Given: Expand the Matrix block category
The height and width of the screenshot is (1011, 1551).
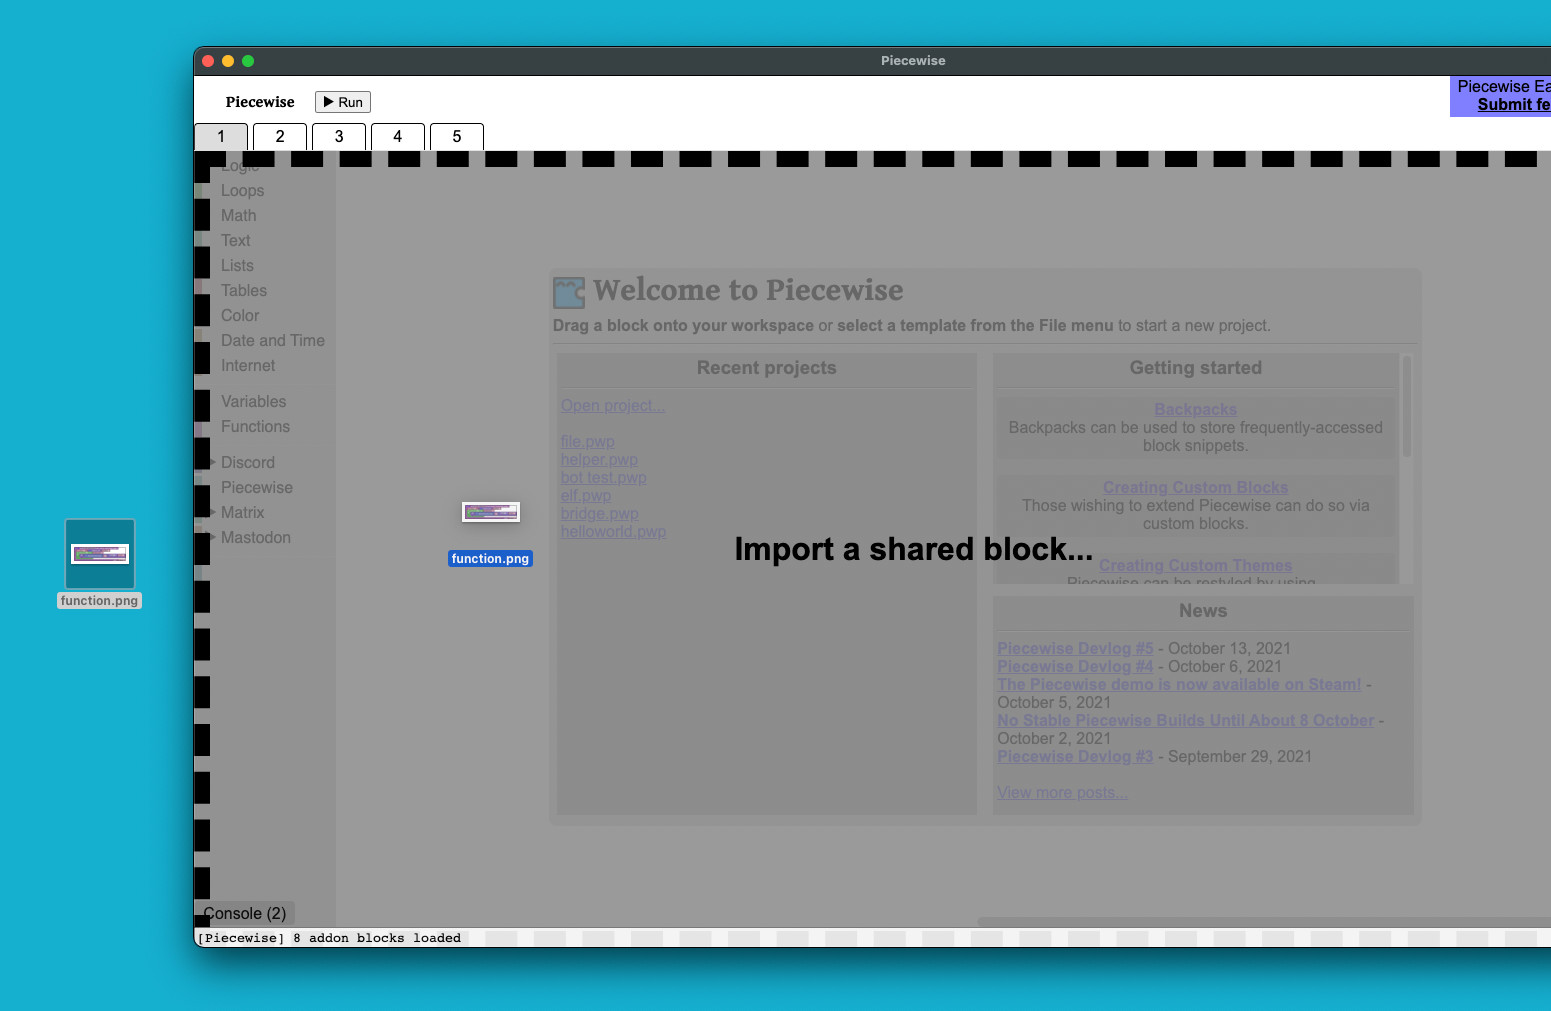Looking at the screenshot, I should [x=242, y=512].
